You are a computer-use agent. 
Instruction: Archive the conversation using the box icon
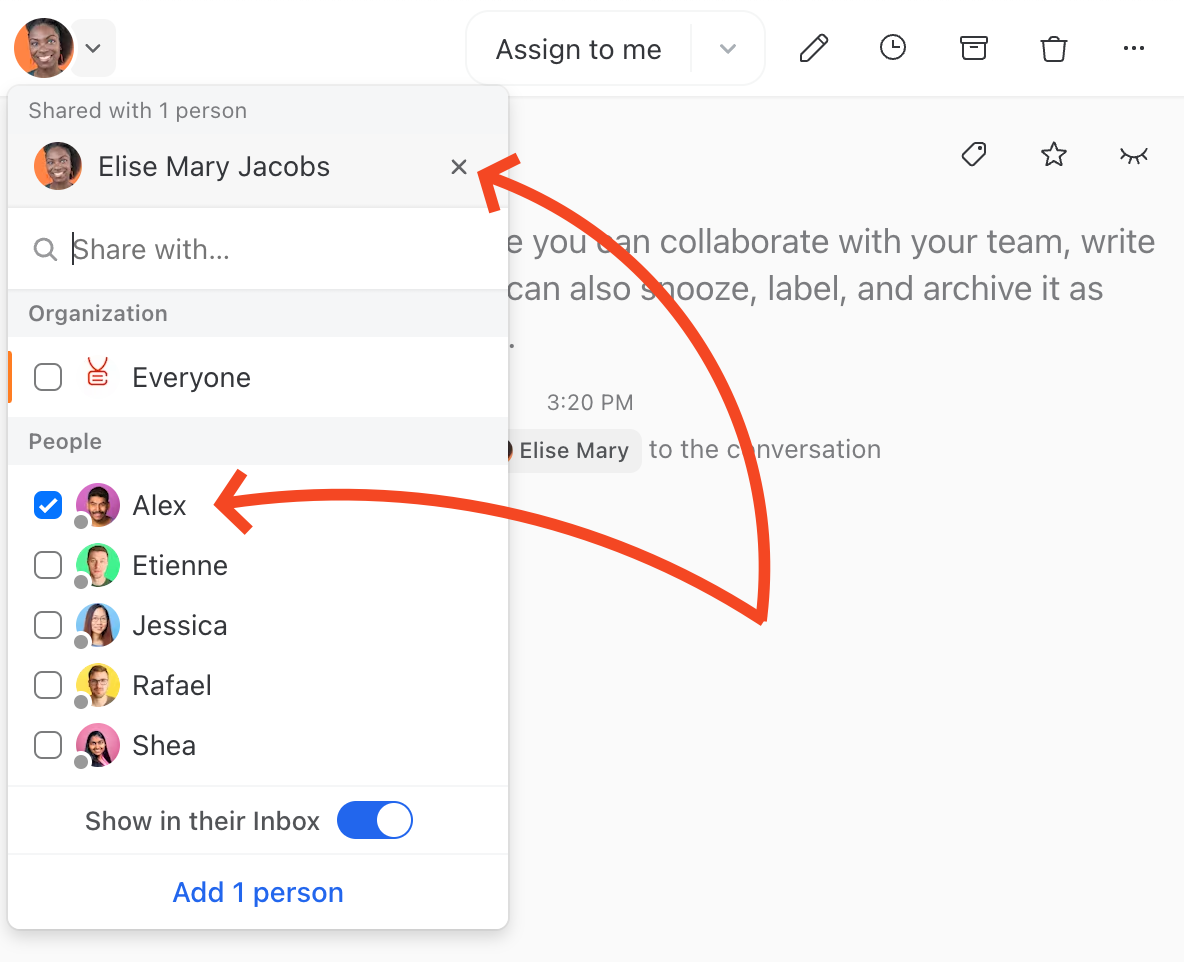click(x=973, y=47)
